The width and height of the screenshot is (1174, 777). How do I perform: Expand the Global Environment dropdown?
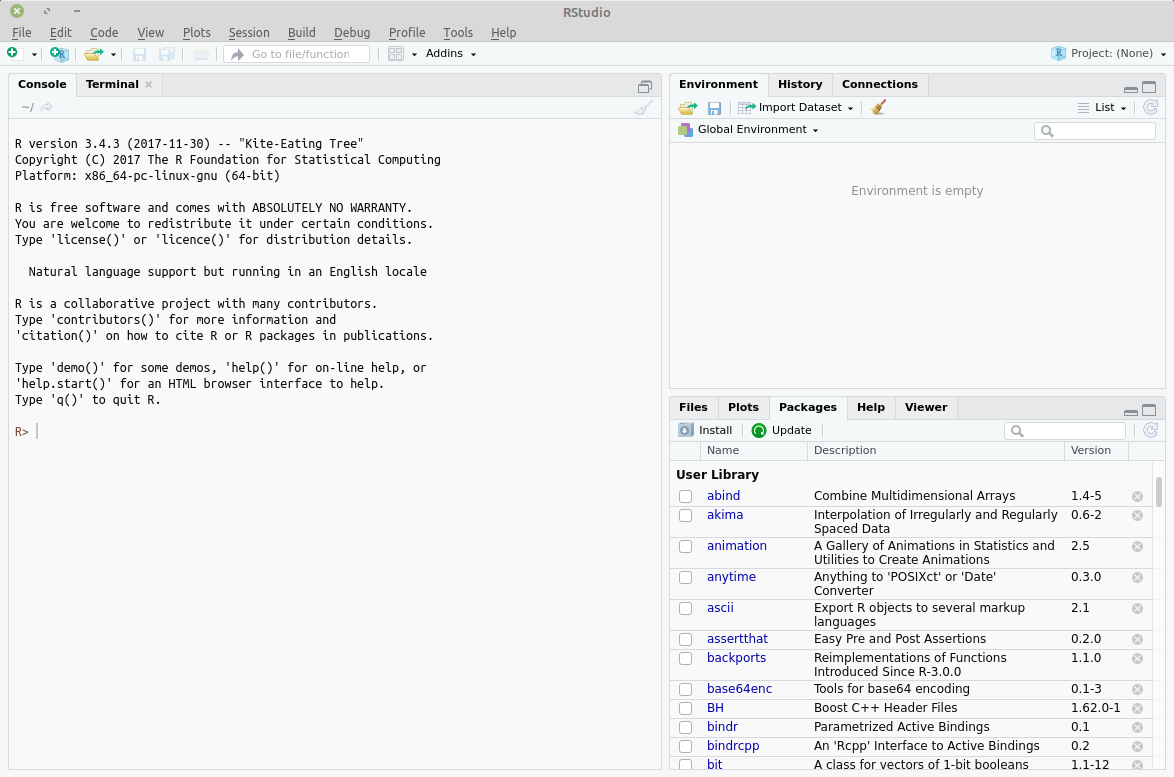tap(757, 130)
